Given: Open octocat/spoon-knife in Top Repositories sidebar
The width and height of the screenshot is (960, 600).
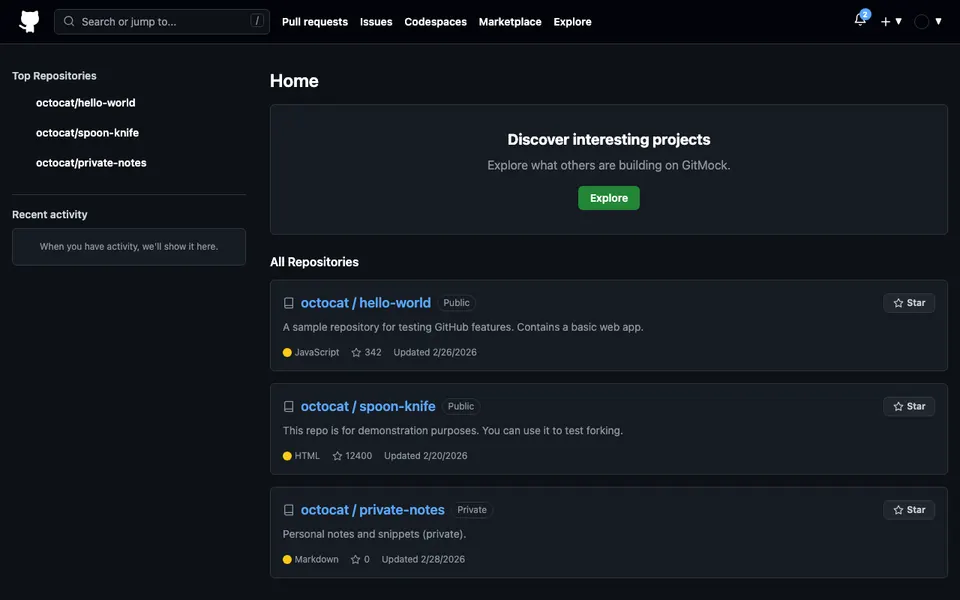Looking at the screenshot, I should pyautogui.click(x=88, y=133).
